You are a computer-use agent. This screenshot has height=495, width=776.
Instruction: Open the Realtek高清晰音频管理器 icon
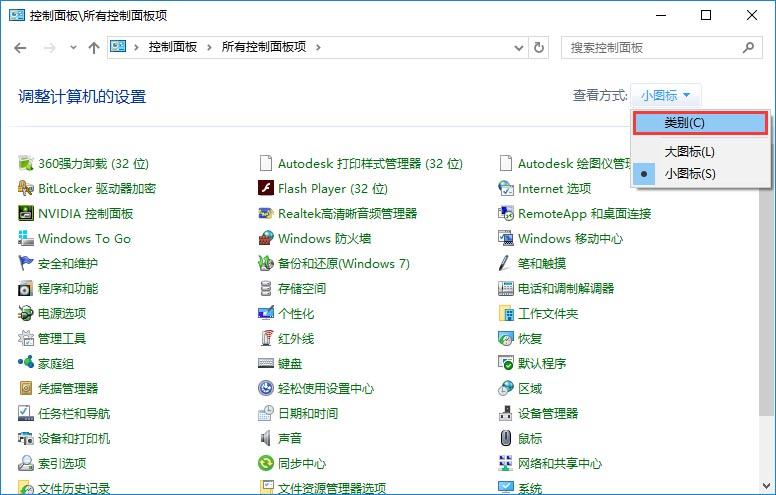pyautogui.click(x=266, y=213)
